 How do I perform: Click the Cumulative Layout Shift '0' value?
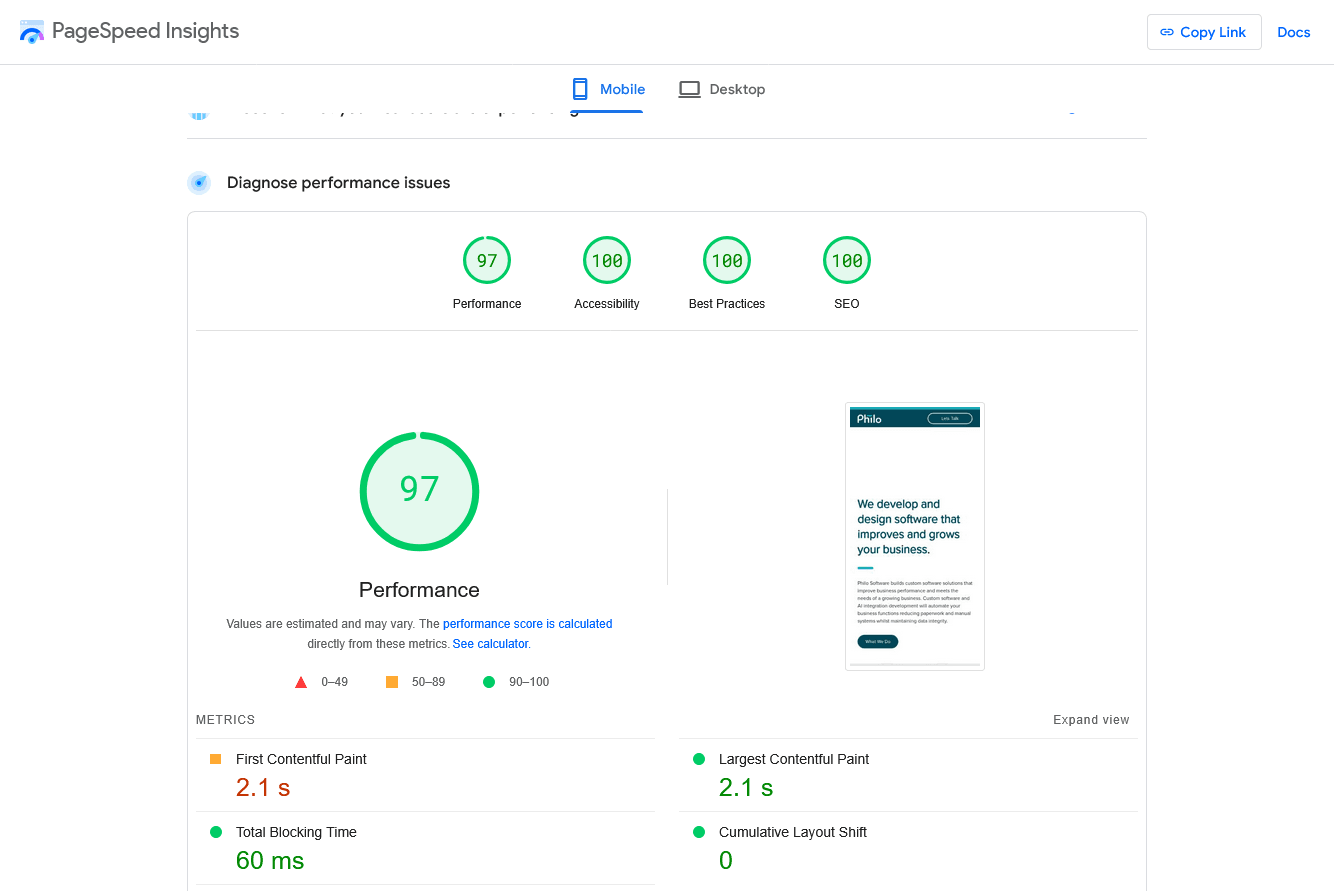click(x=726, y=860)
